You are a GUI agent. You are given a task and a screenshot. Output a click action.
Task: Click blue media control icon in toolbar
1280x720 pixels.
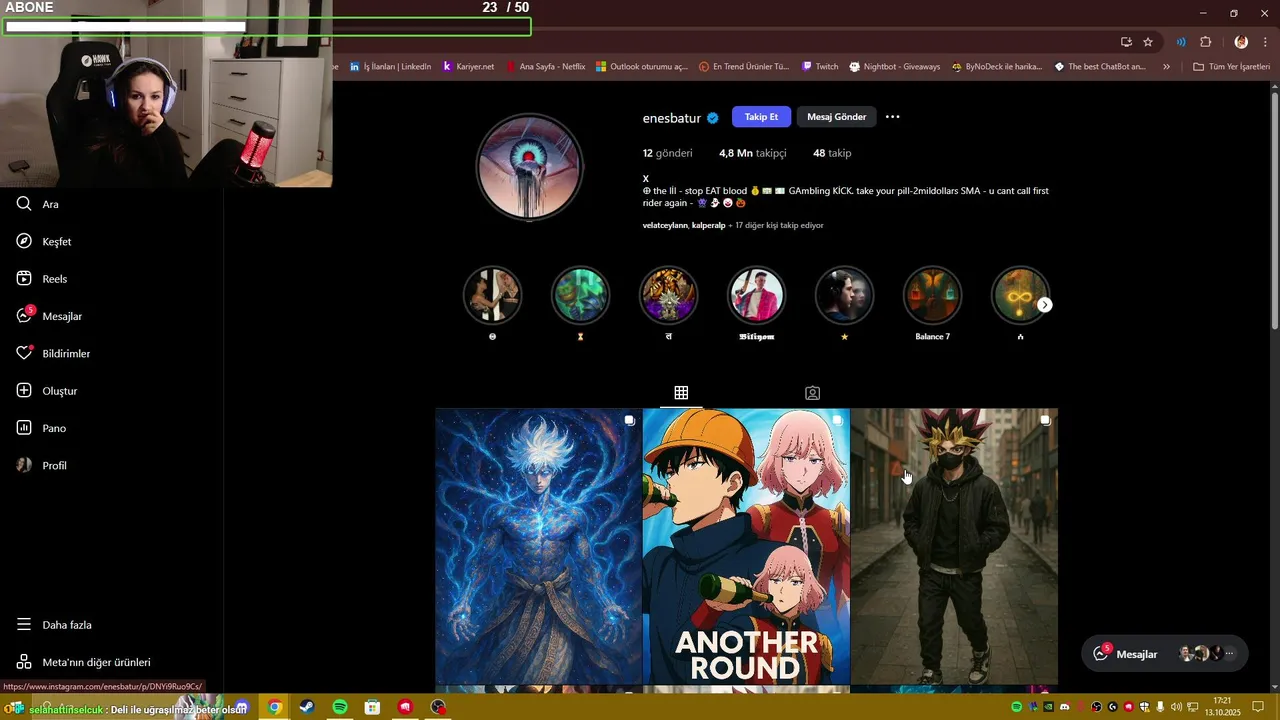point(1181,42)
